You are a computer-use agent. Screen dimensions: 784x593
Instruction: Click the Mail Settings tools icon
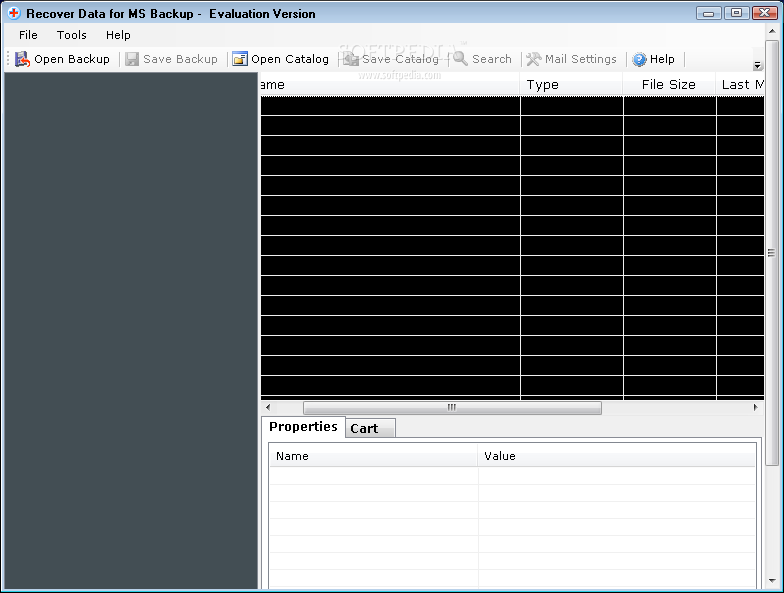pyautogui.click(x=534, y=59)
